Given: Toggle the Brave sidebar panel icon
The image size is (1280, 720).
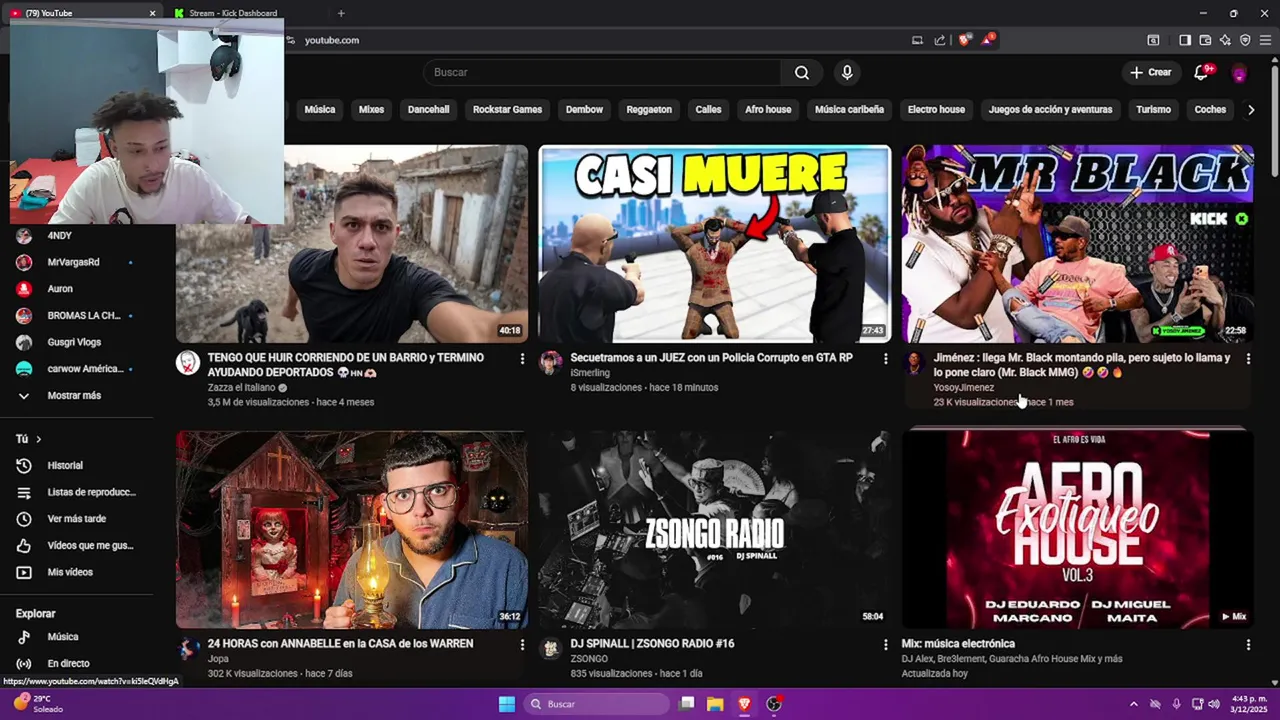Looking at the screenshot, I should (1185, 40).
